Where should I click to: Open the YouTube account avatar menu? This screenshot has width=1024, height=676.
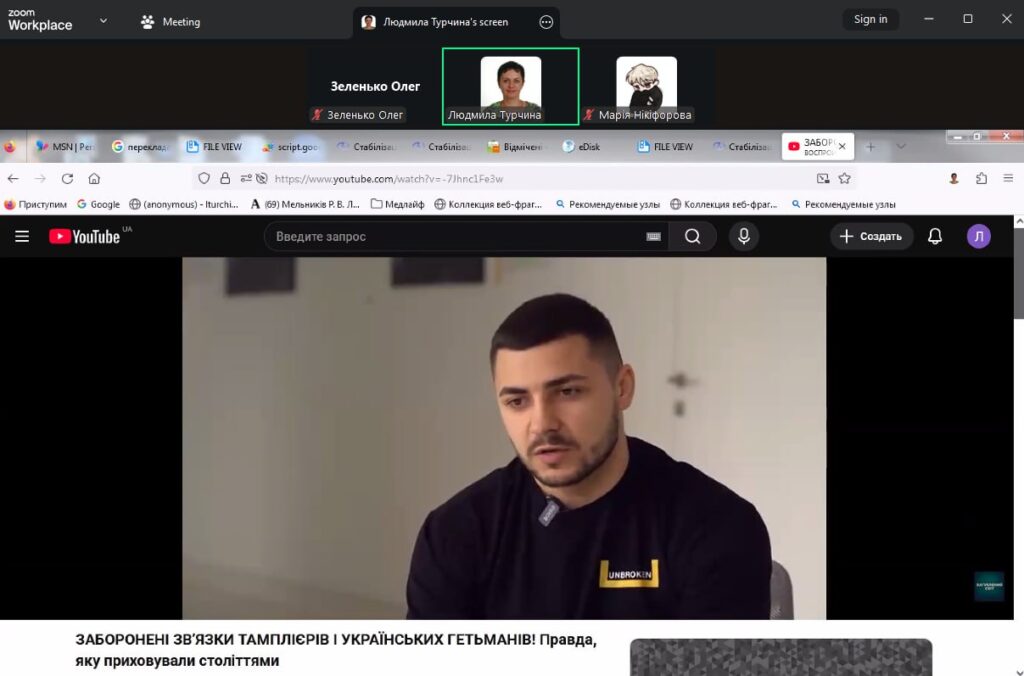978,237
